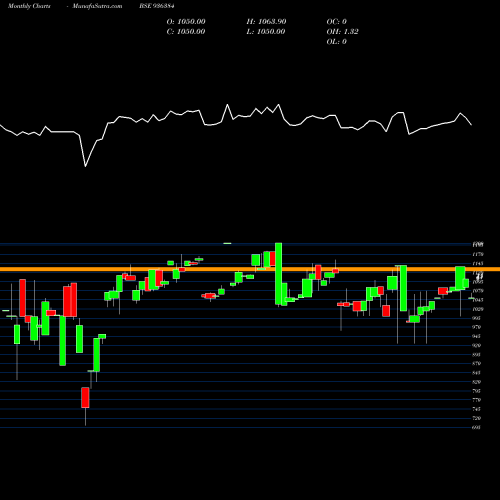Click the 695 price axis label

coord(477,427)
